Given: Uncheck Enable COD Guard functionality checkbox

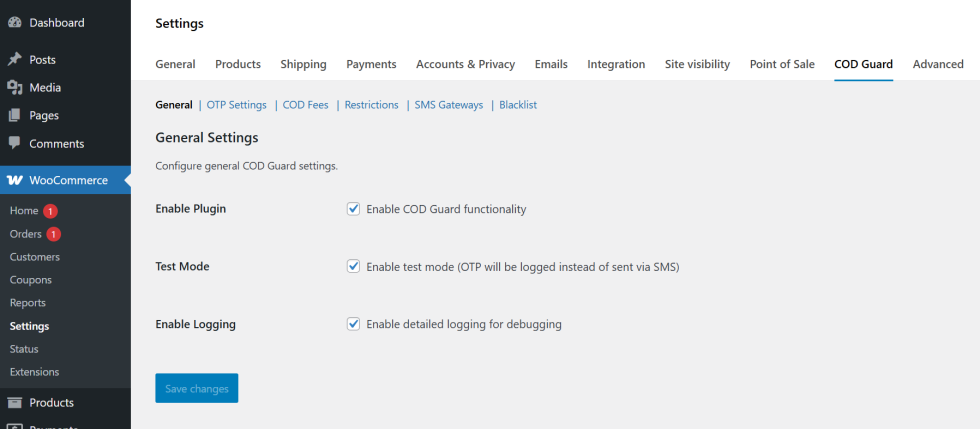Looking at the screenshot, I should coord(353,209).
